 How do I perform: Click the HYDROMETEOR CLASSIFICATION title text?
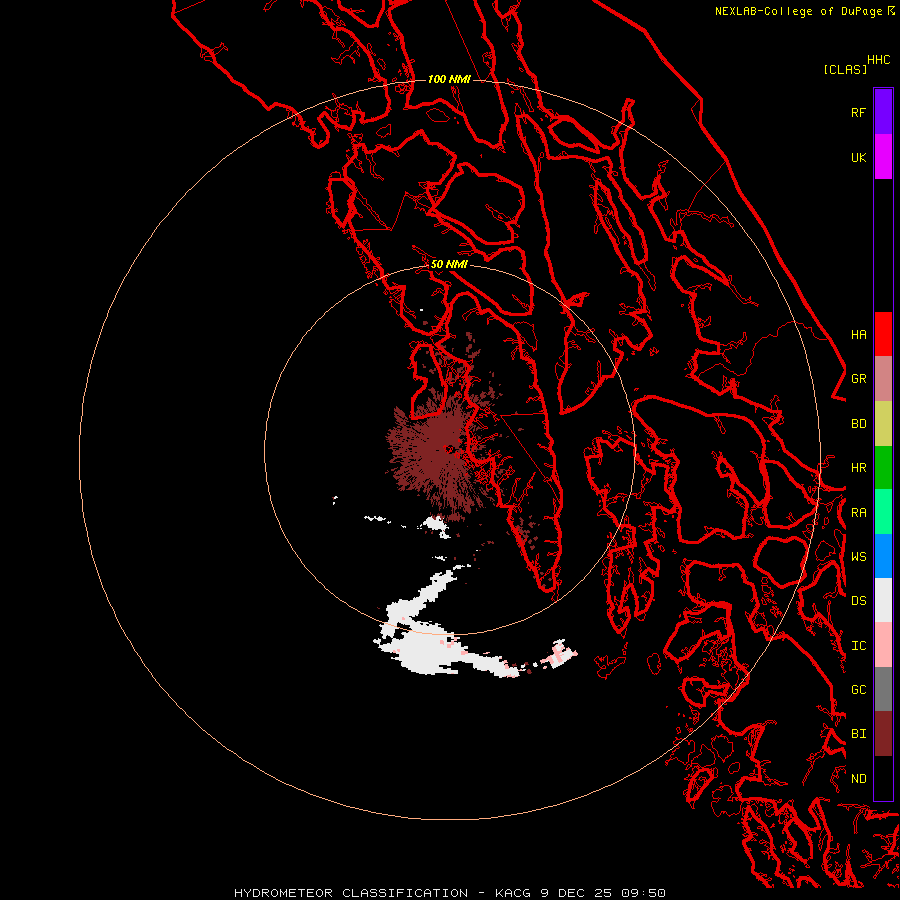pos(351,893)
